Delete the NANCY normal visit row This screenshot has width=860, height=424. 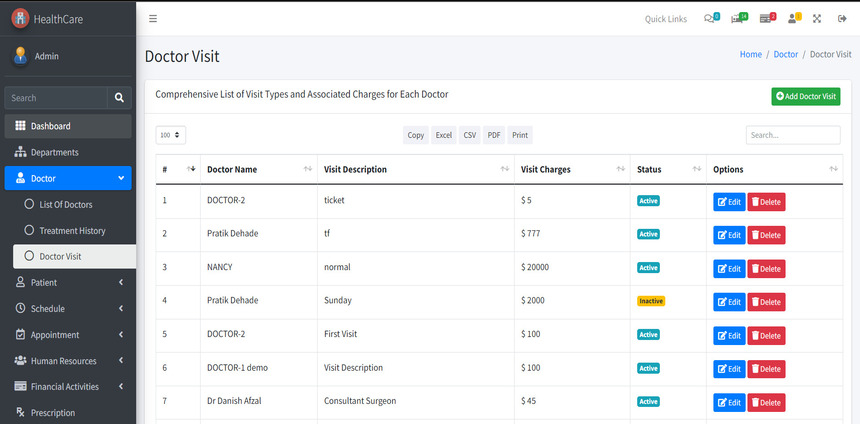tap(766, 268)
